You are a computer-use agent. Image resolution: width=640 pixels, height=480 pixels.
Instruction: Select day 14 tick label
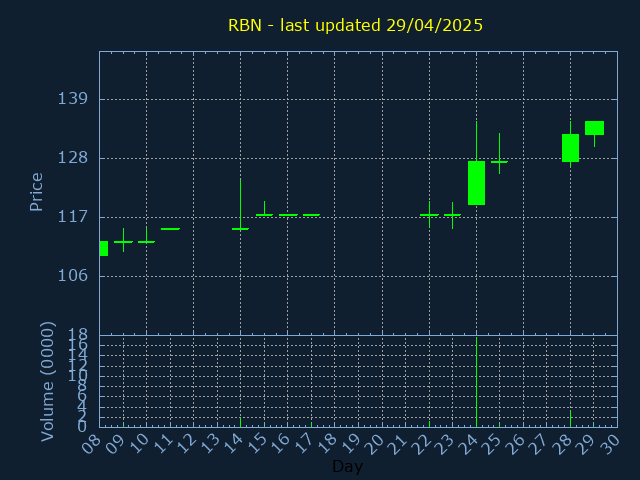pyautogui.click(x=233, y=444)
